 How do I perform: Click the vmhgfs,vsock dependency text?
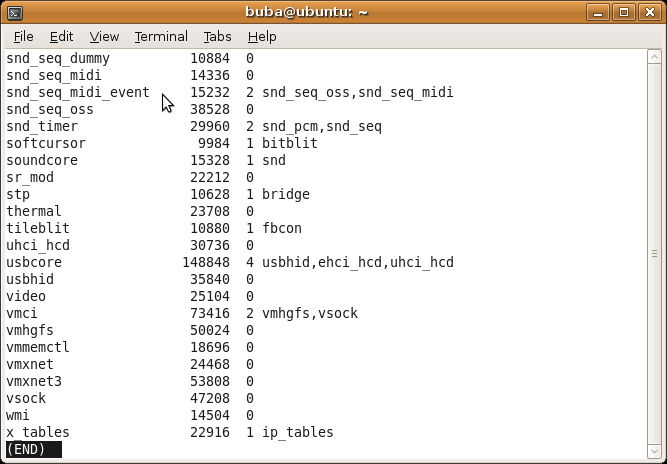click(310, 313)
